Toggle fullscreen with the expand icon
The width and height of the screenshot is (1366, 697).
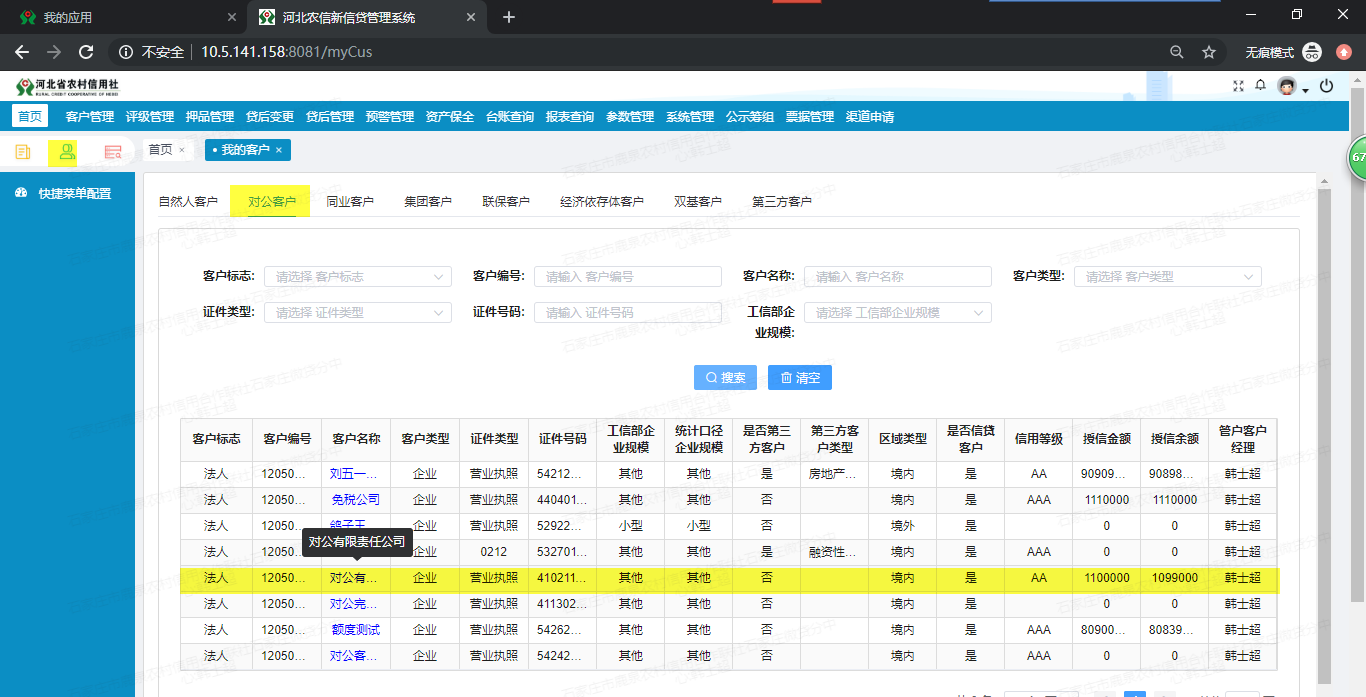pyautogui.click(x=1238, y=86)
